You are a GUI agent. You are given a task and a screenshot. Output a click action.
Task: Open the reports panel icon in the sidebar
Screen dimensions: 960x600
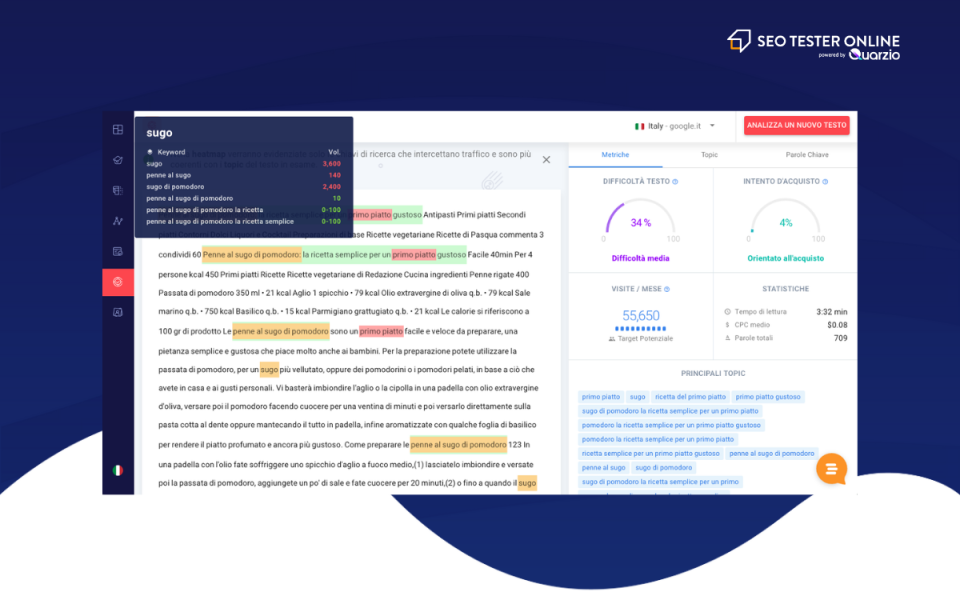click(118, 252)
